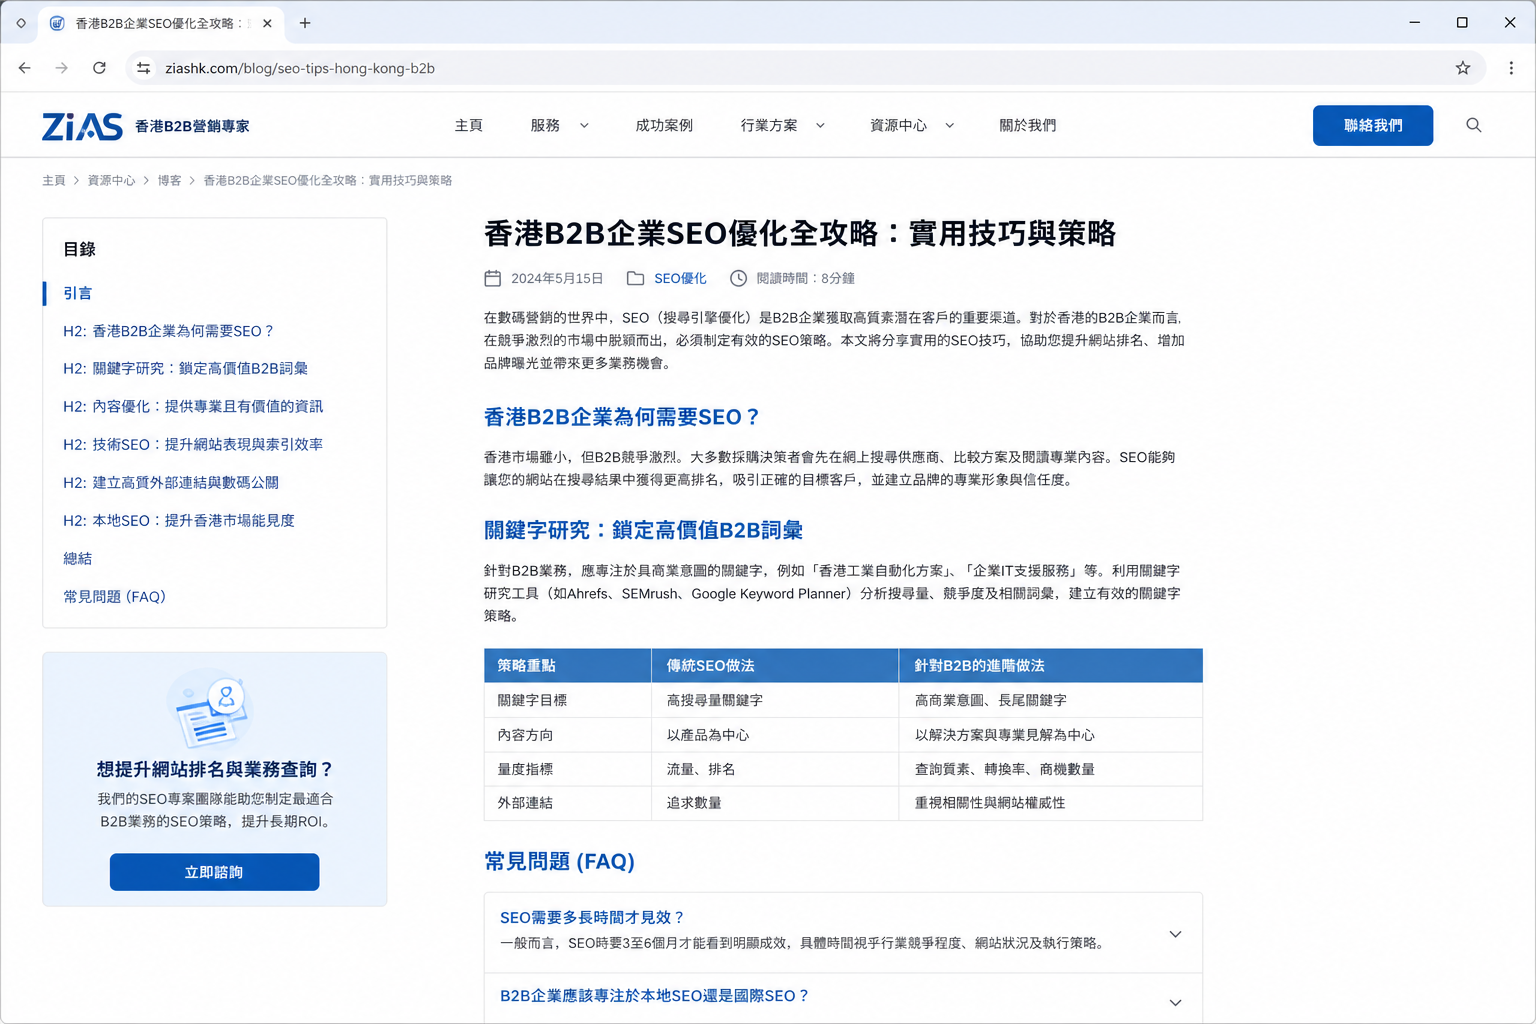This screenshot has width=1536, height=1024.
Task: Jump to 常見問題 (FAQ) in contents
Action: coord(114,597)
